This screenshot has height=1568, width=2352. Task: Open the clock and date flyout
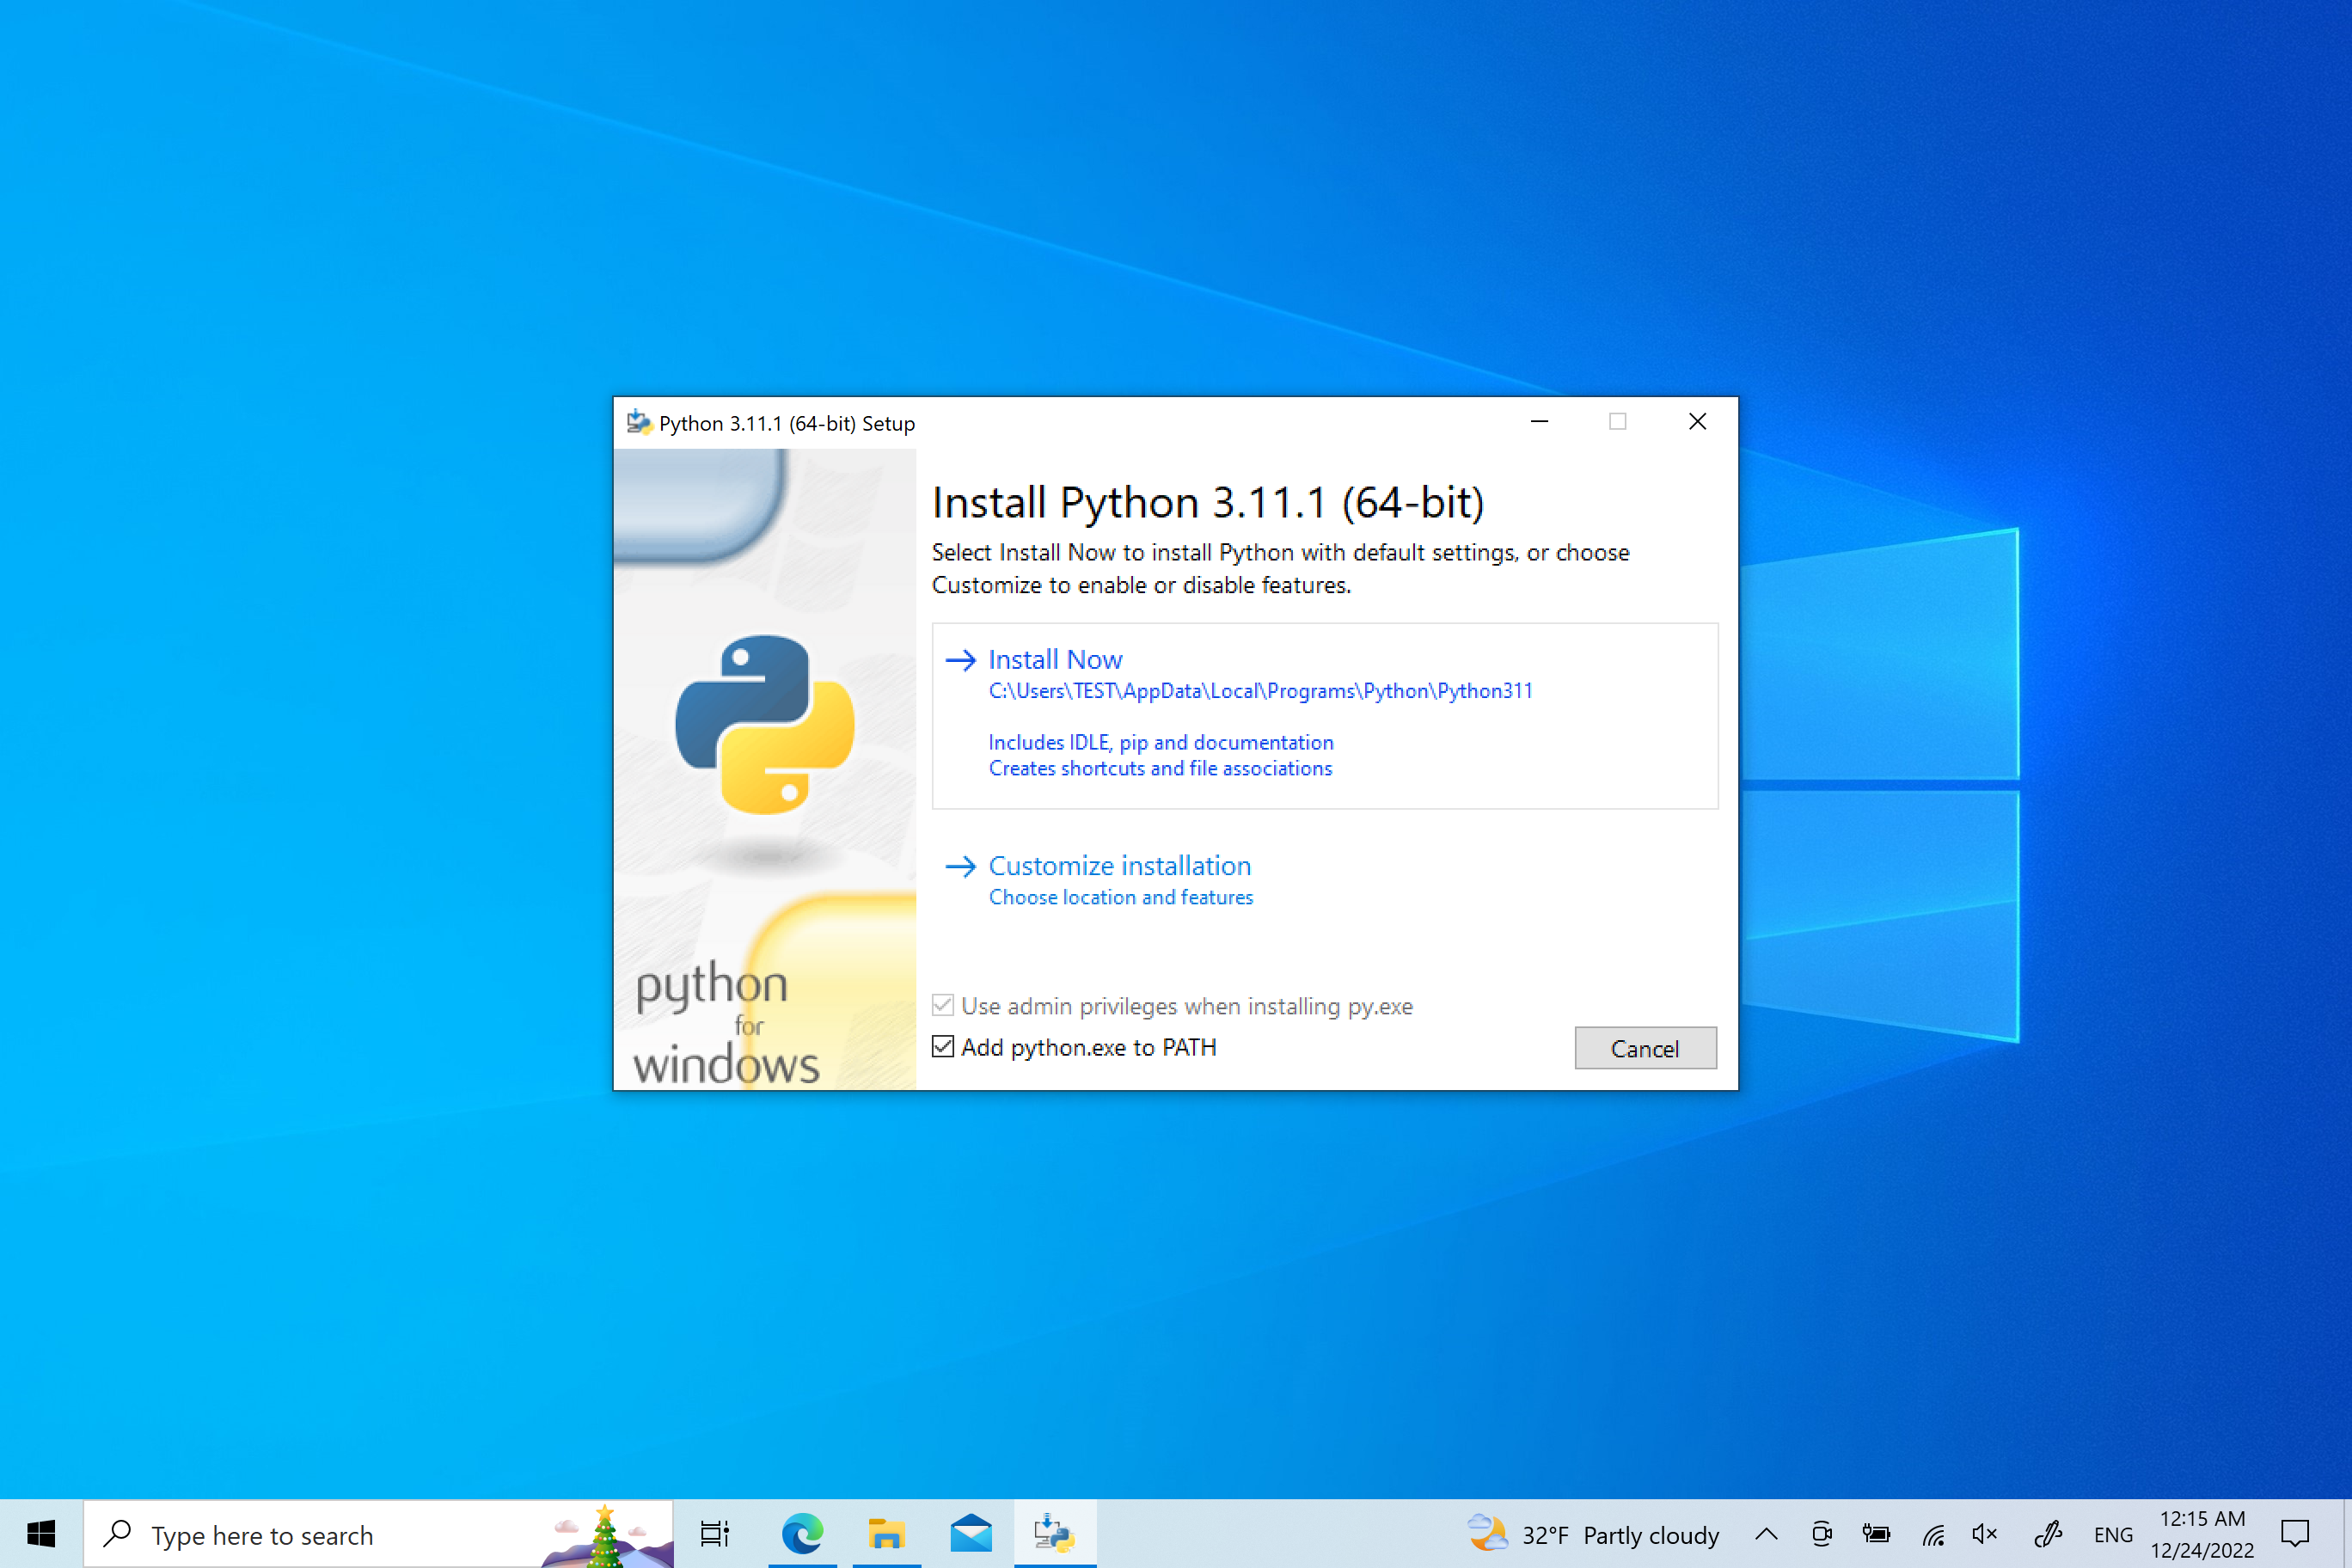click(2202, 1534)
